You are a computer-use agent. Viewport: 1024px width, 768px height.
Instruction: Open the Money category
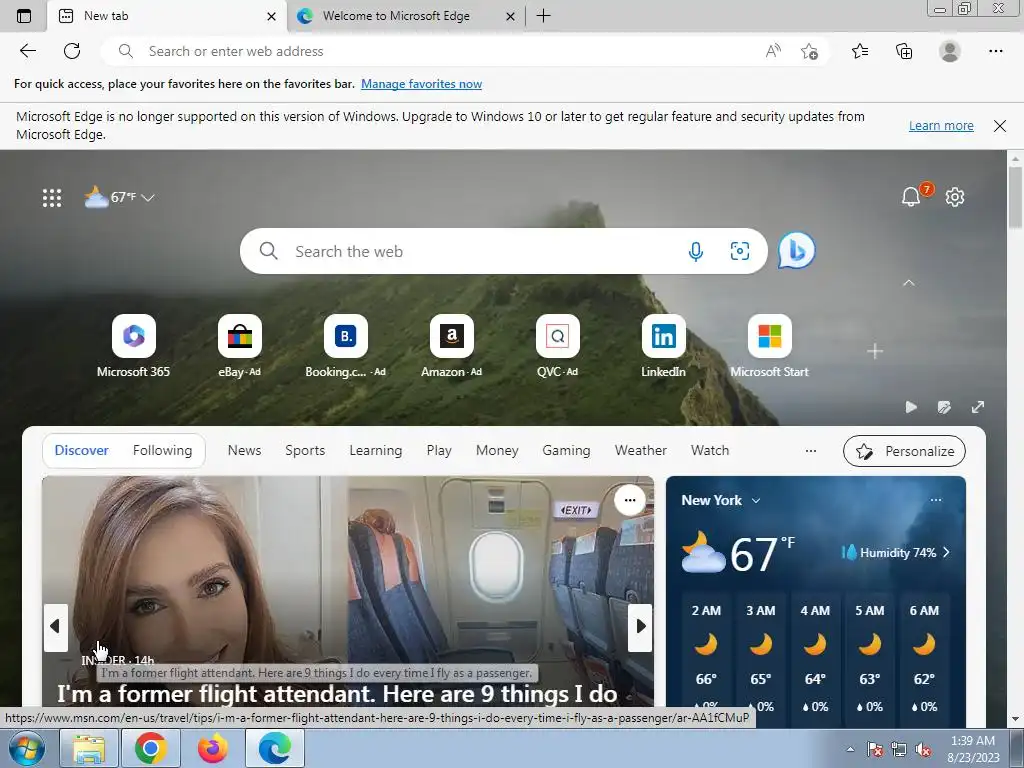click(x=497, y=451)
